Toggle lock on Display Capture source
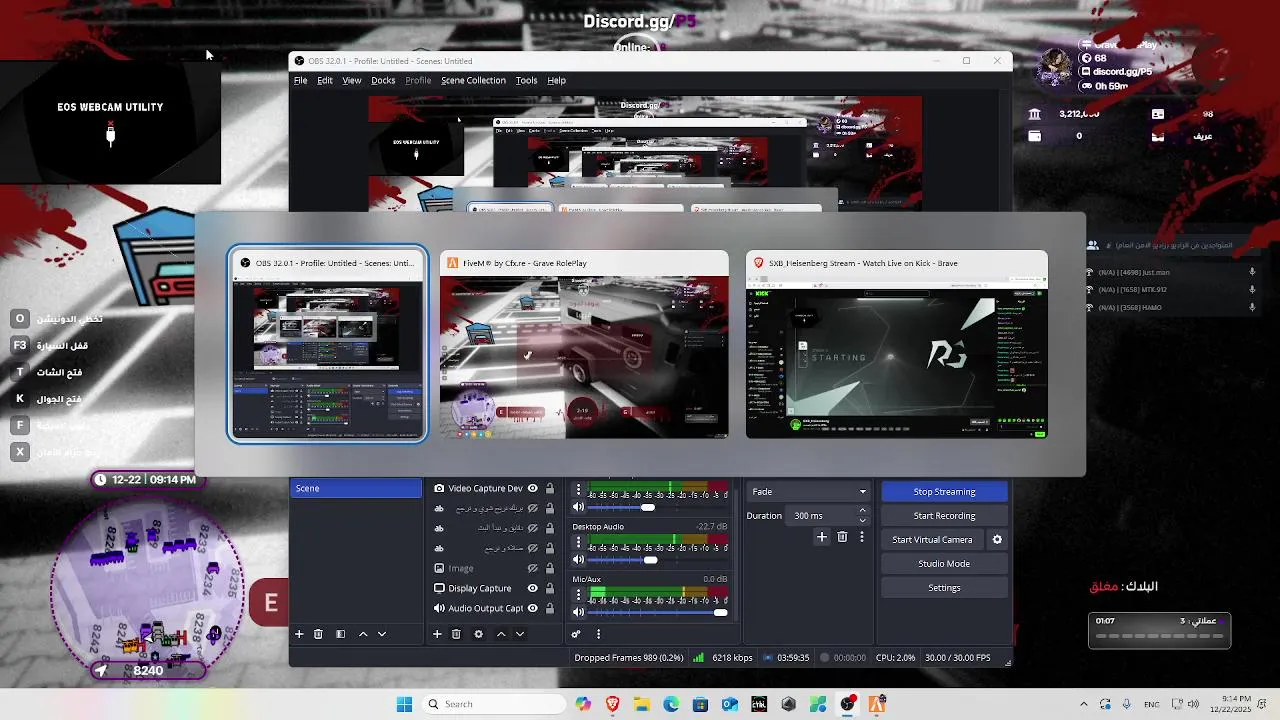This screenshot has width=1280, height=720. pos(549,588)
